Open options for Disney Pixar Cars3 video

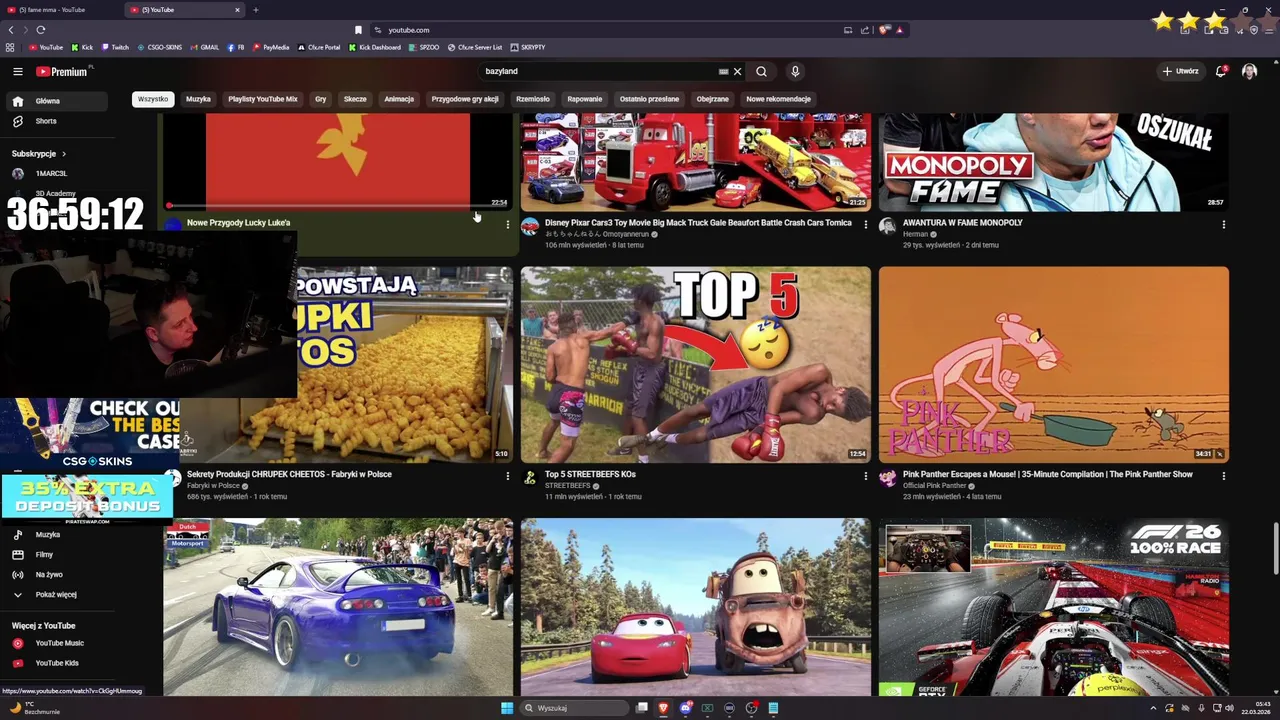[x=865, y=224]
